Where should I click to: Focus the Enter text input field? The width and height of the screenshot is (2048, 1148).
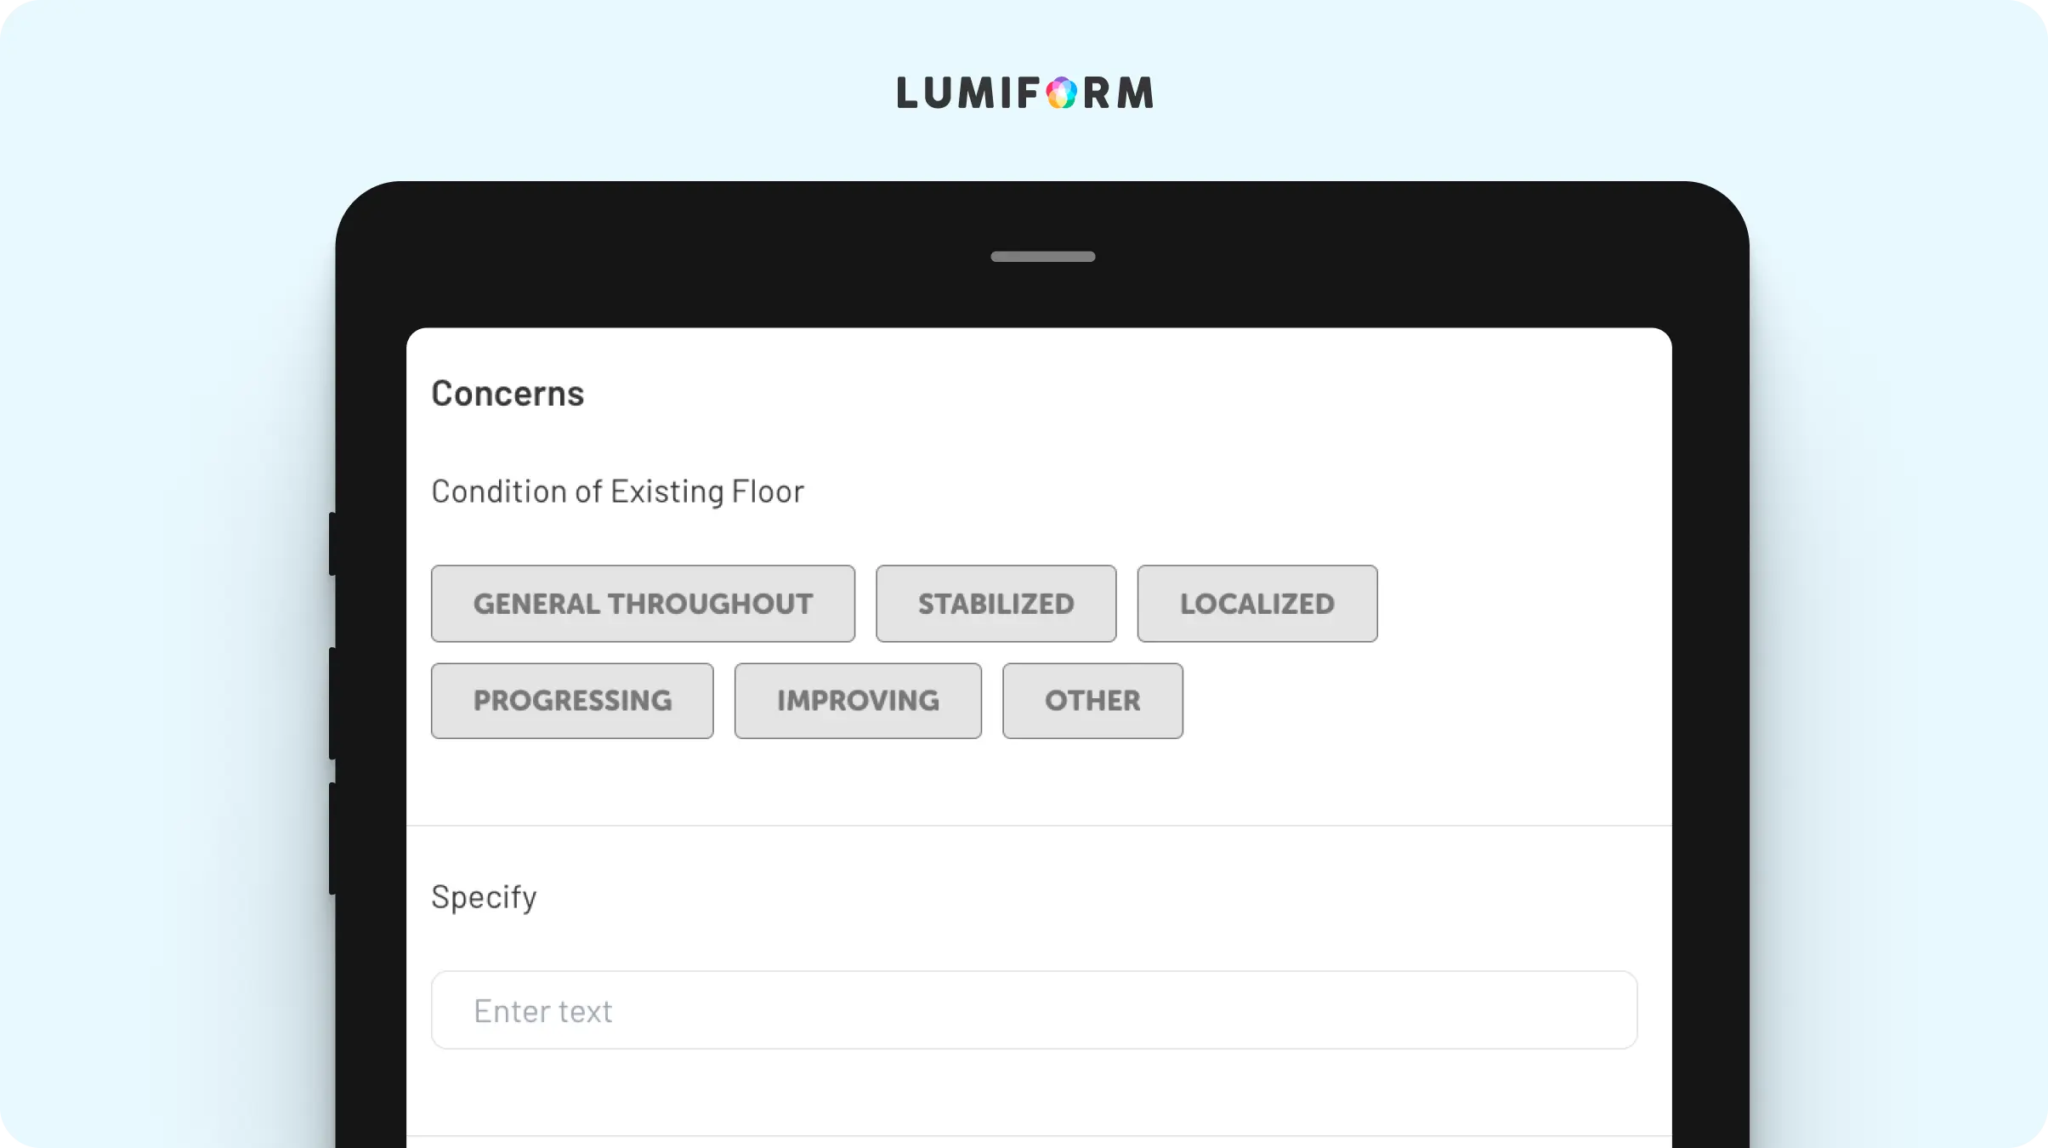point(1034,1010)
